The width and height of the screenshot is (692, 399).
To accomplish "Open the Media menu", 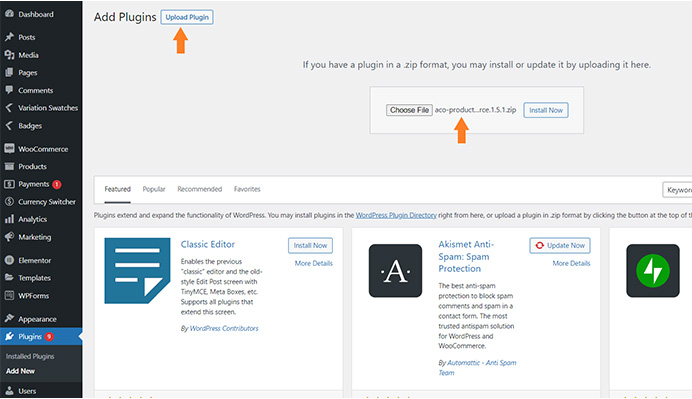I will (28, 55).
